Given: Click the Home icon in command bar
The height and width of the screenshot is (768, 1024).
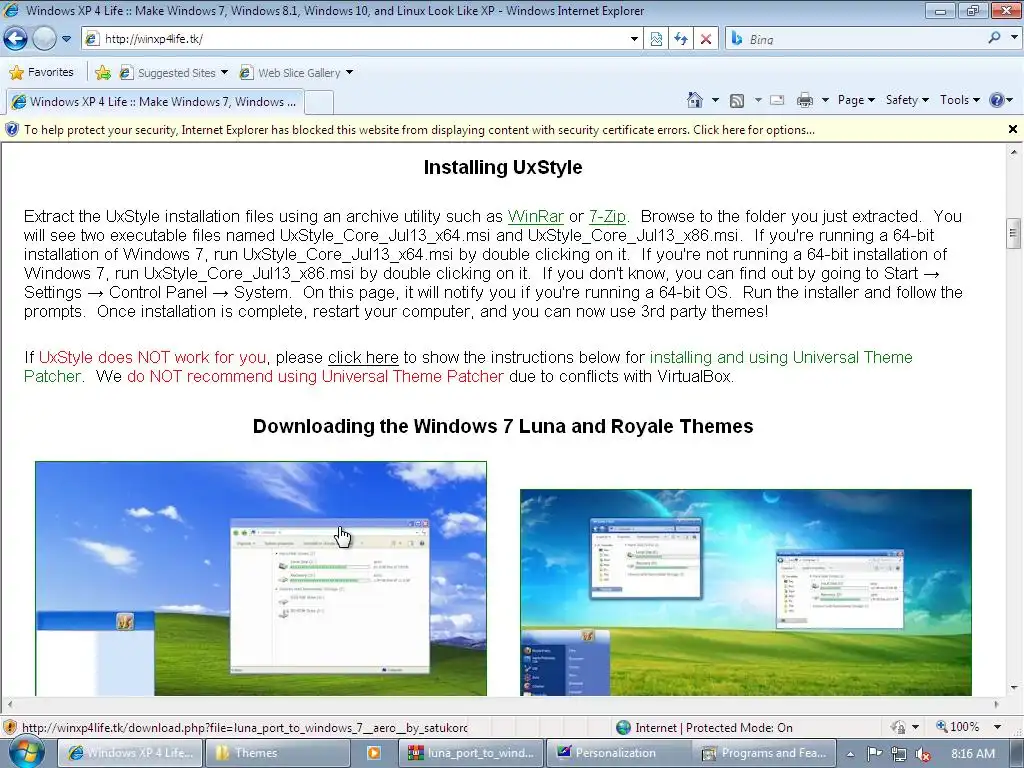Looking at the screenshot, I should coord(695,100).
